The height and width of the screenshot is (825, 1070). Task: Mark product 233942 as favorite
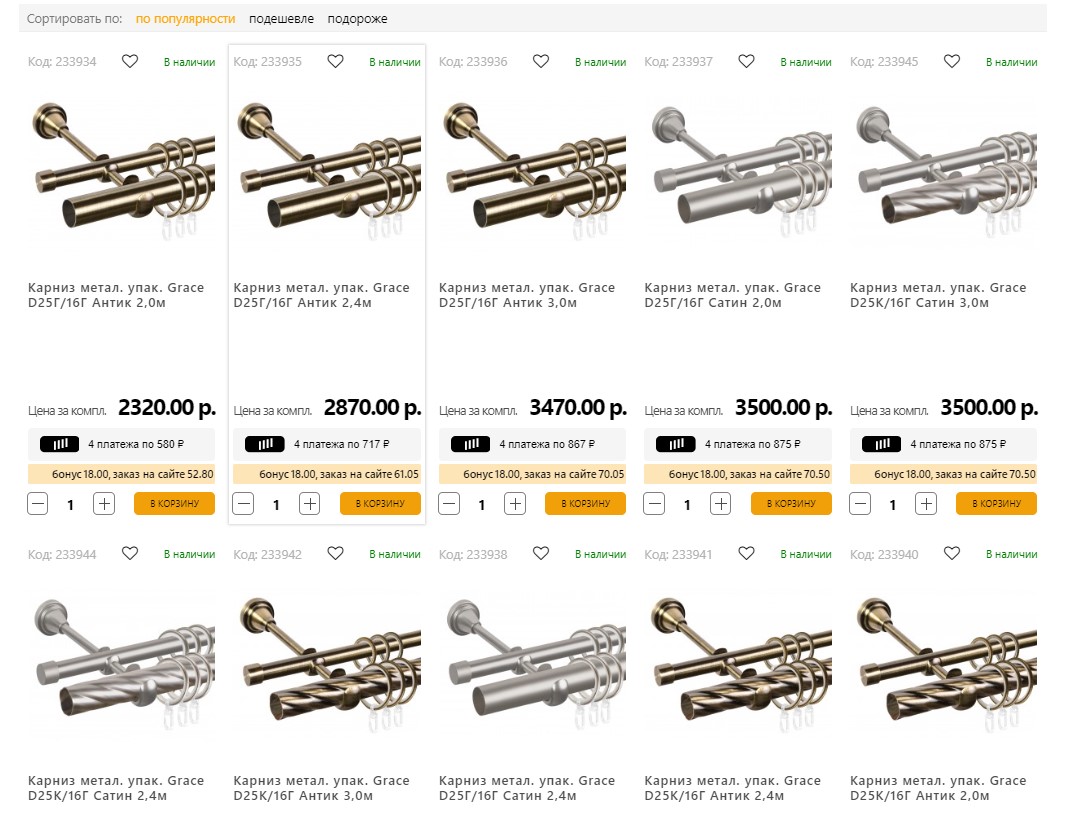(335, 553)
